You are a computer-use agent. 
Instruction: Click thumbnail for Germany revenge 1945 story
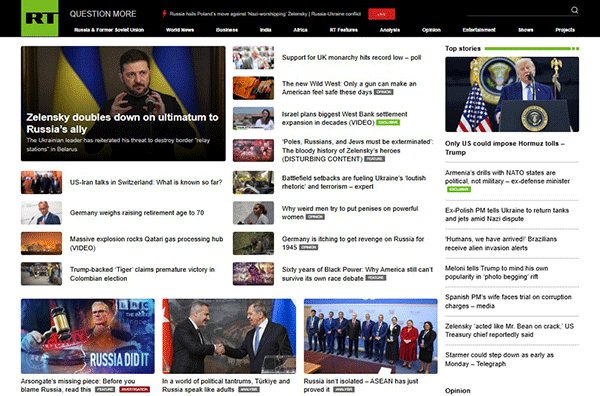pos(253,243)
